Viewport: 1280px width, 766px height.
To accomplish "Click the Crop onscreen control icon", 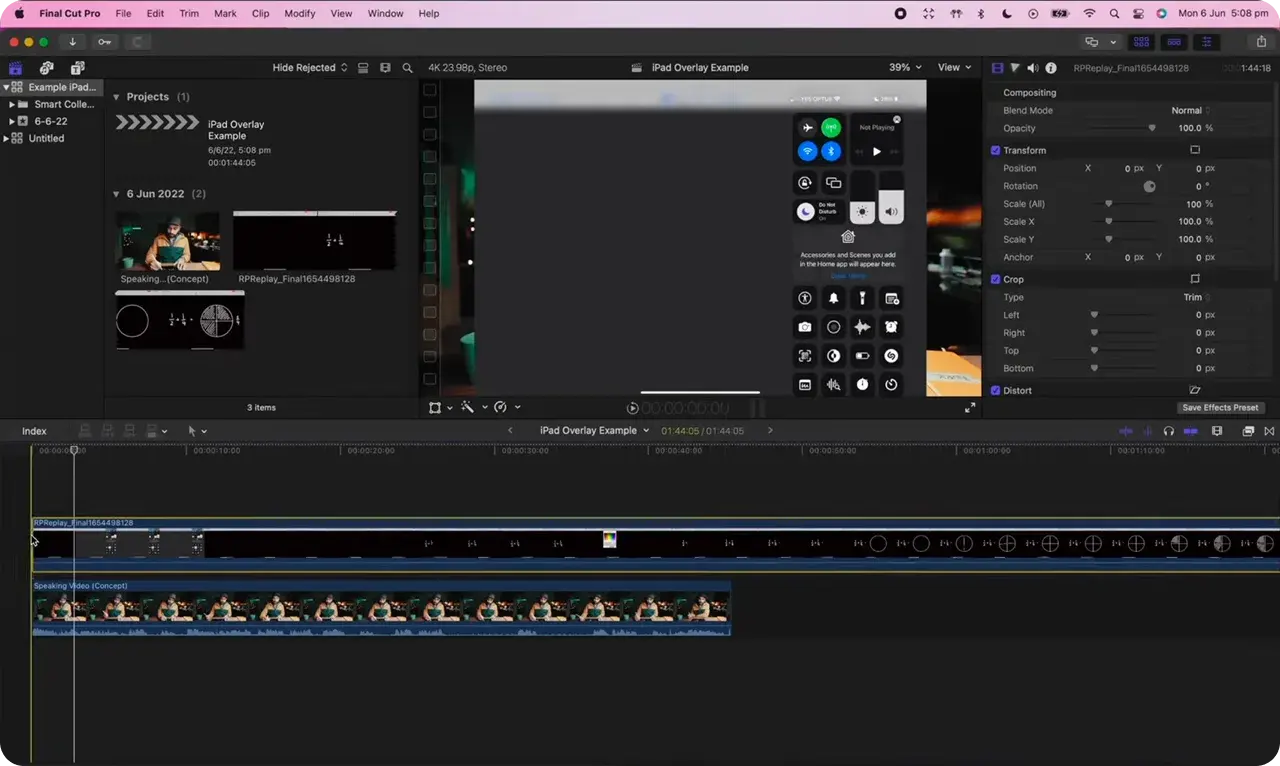I will [1194, 279].
